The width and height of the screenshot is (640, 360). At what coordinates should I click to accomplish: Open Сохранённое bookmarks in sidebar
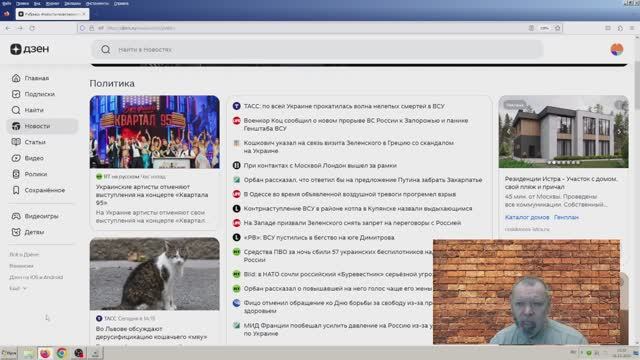coord(38,190)
